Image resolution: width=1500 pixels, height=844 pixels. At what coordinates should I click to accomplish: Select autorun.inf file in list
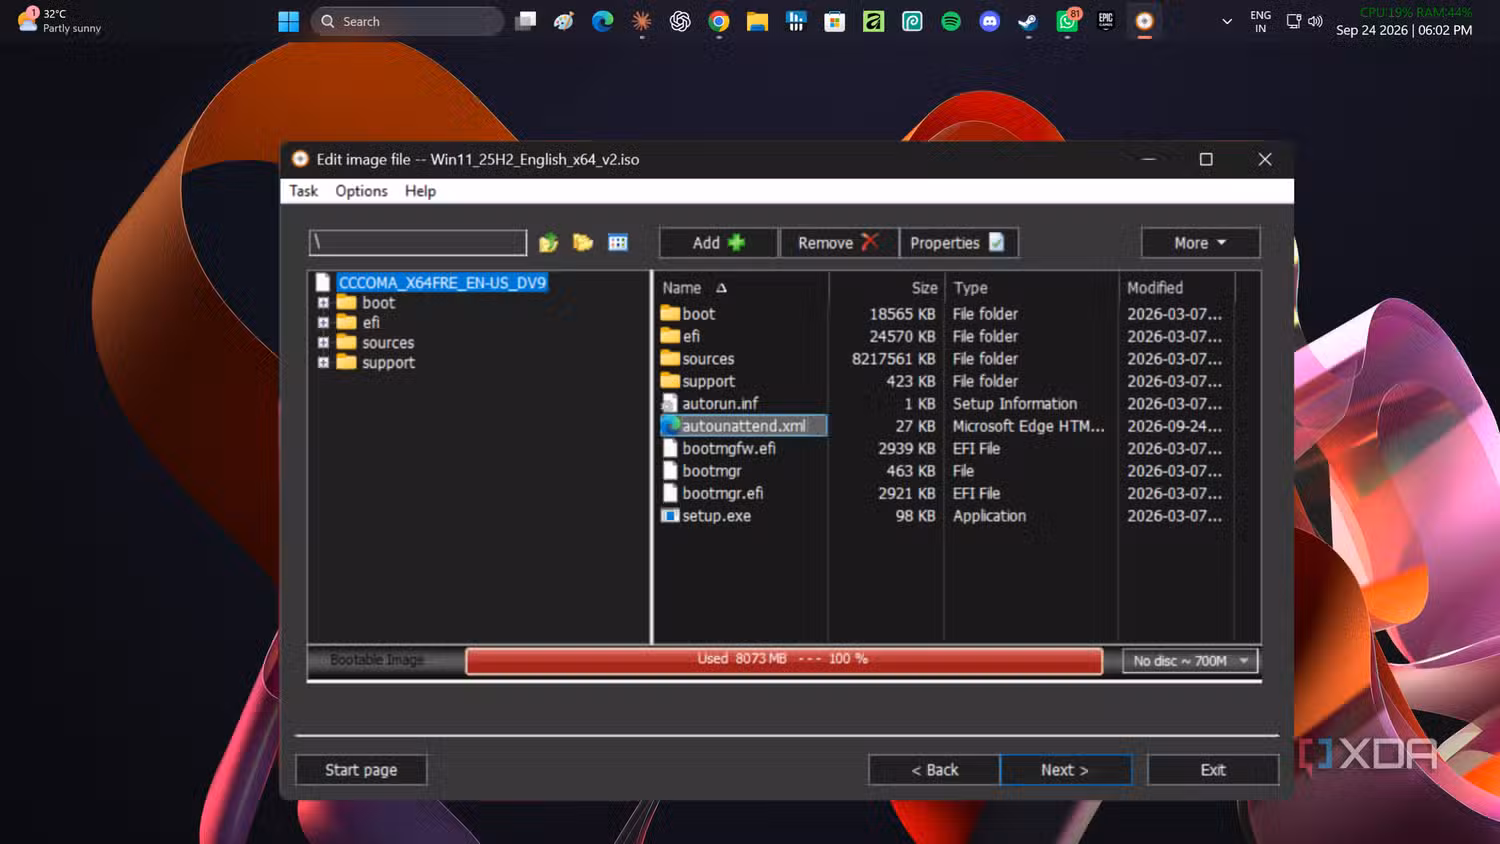(720, 404)
